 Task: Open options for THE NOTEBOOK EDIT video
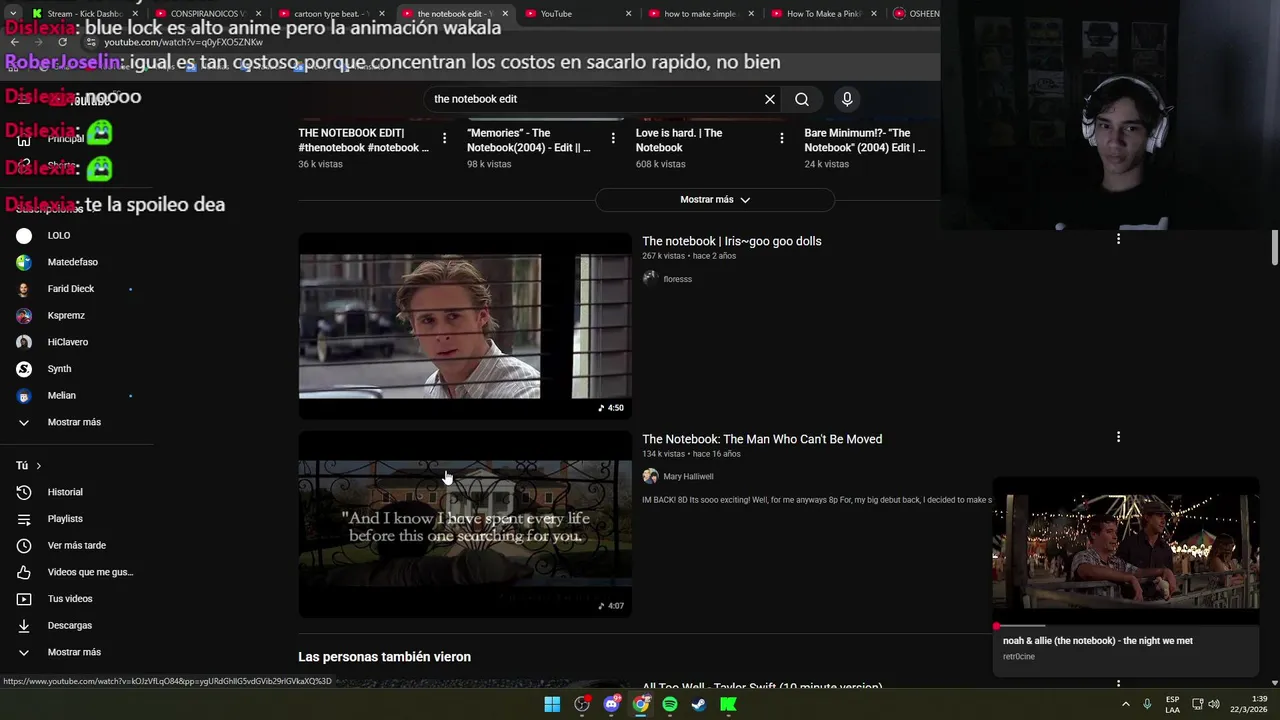pos(445,139)
